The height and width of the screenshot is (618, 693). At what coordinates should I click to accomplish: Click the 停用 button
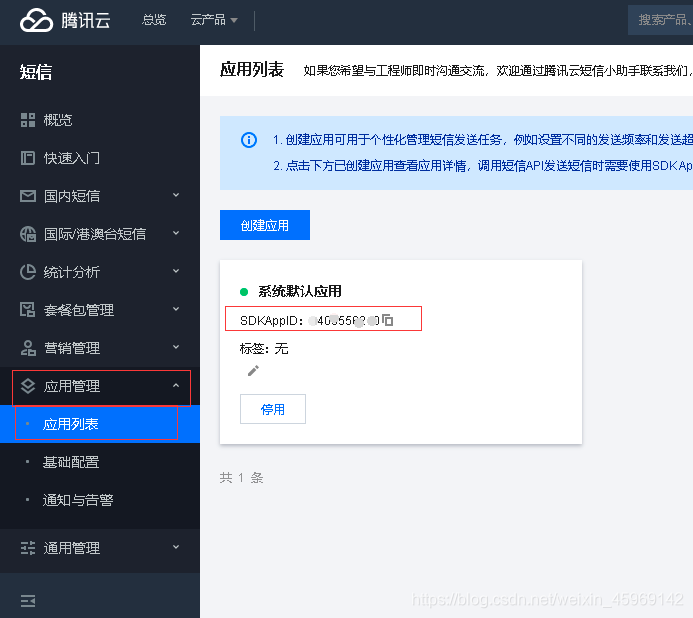273,409
